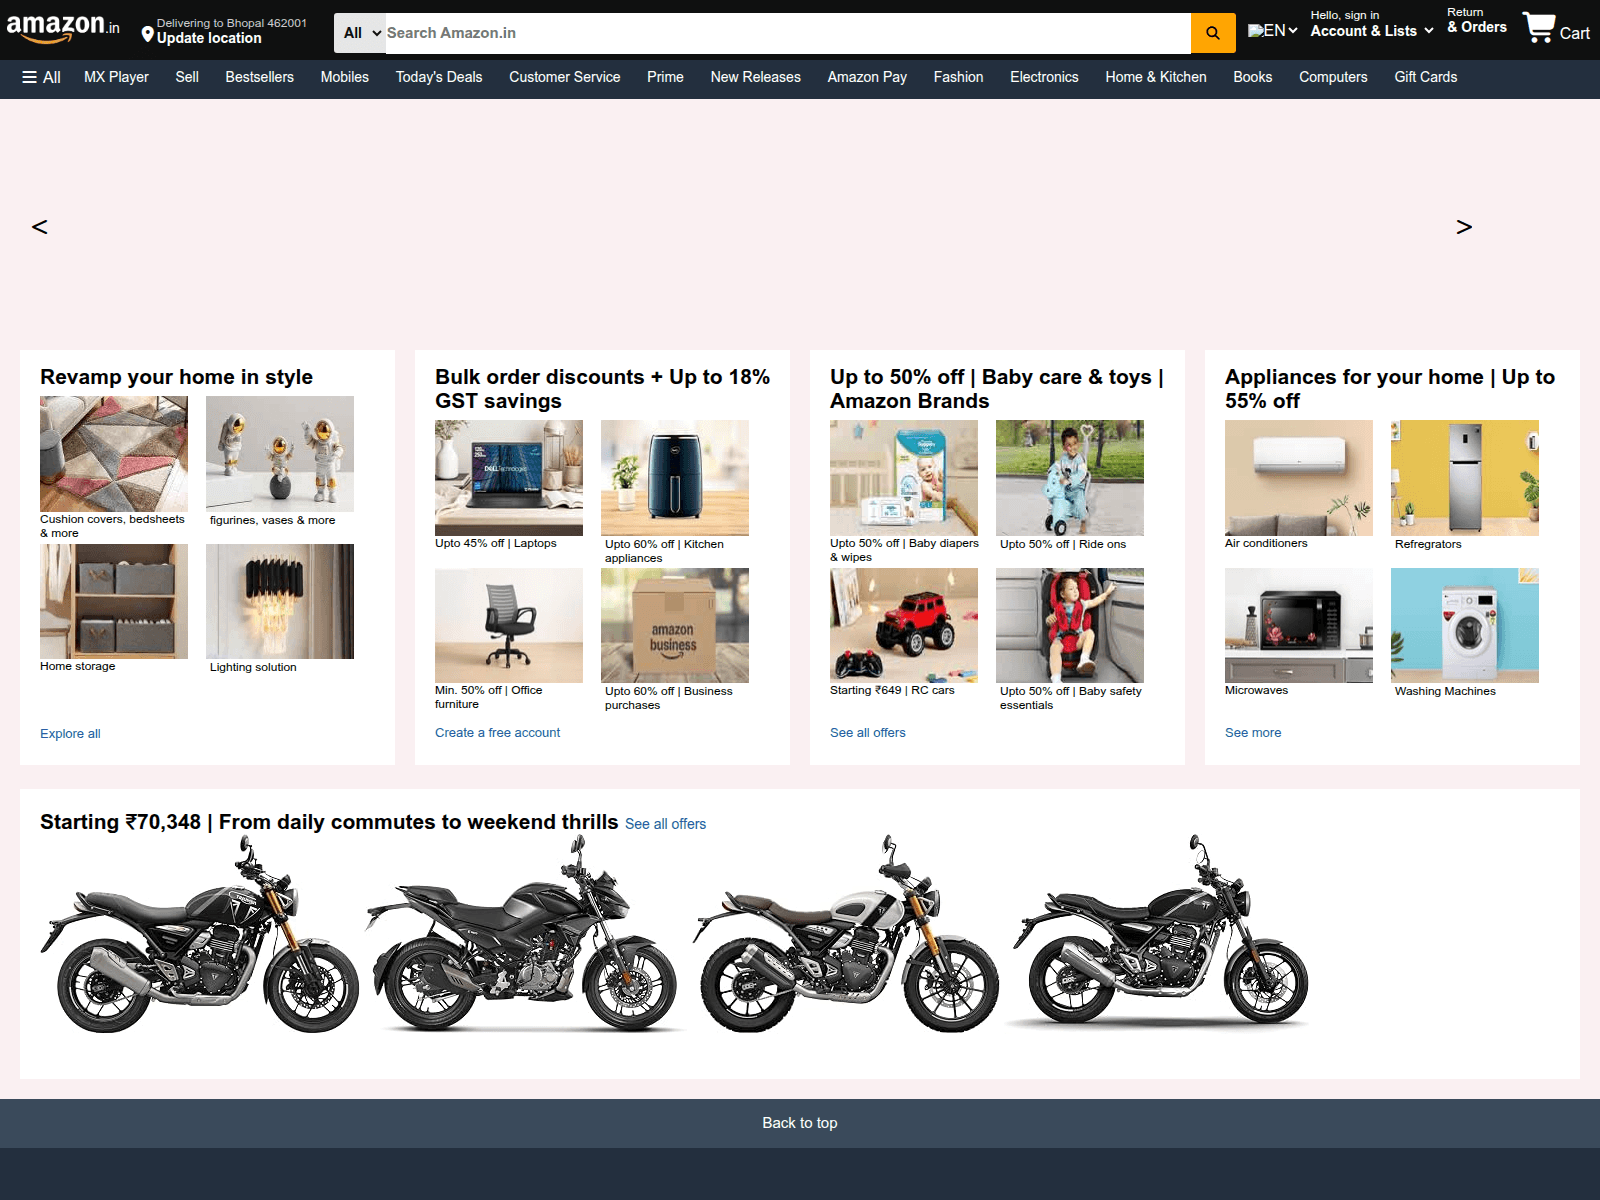
Task: Open MX Player in navigation bar
Action: tap(116, 77)
